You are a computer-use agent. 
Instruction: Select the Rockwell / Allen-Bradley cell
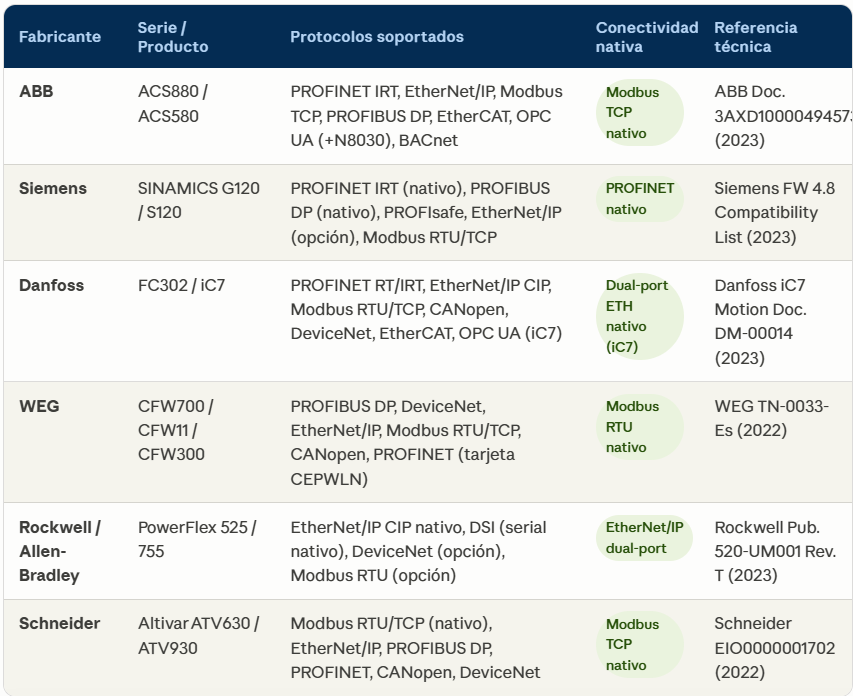click(x=60, y=551)
